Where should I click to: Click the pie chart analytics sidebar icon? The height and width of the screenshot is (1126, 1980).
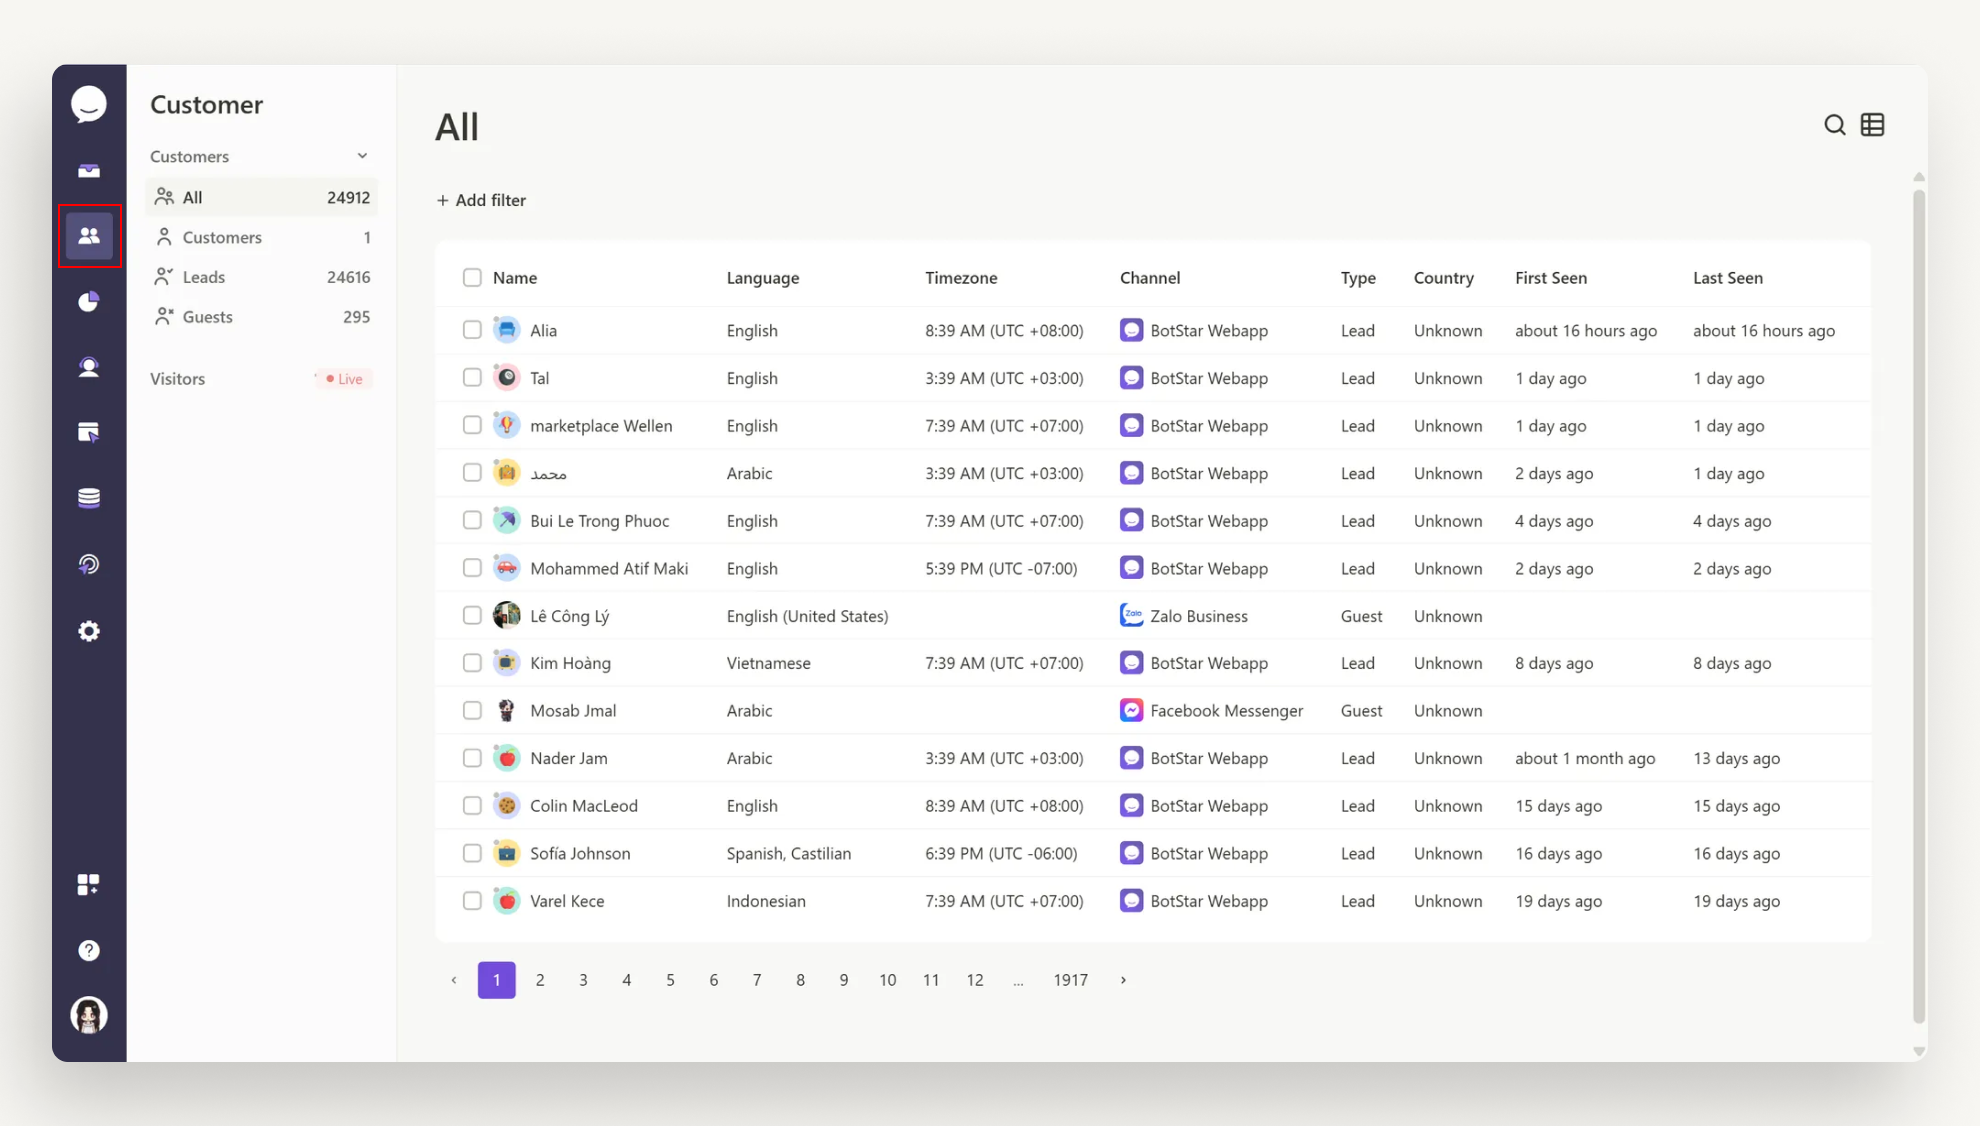[89, 301]
